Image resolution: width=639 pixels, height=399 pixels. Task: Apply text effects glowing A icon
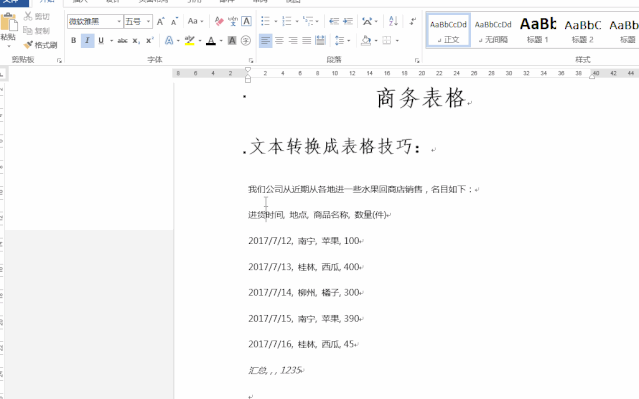169,40
